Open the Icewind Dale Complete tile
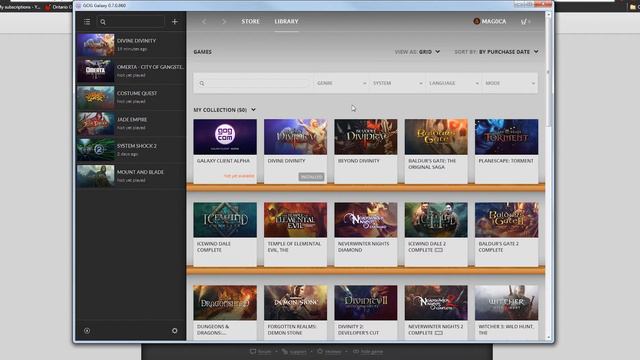640x360 pixels. (225, 234)
